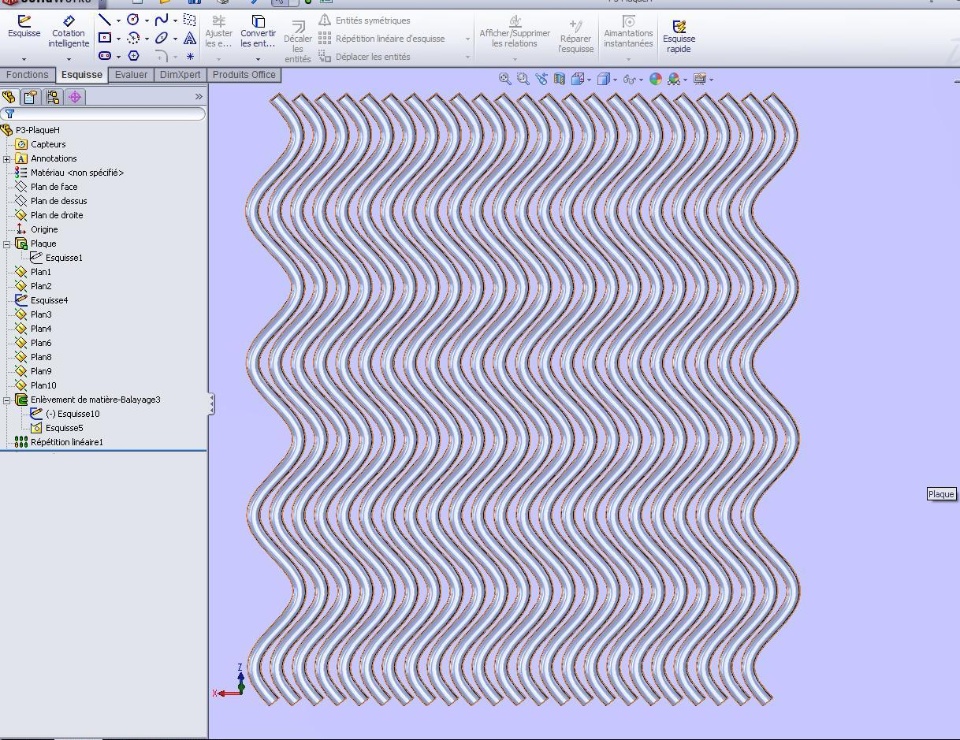Select the Line sketch tool
Screen dimensions: 960x740
(105, 20)
